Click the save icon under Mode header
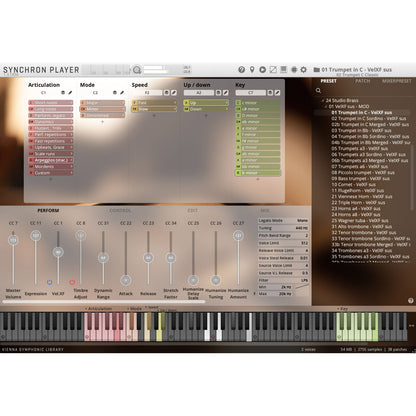Screen dimensions: 416x416 115,92
